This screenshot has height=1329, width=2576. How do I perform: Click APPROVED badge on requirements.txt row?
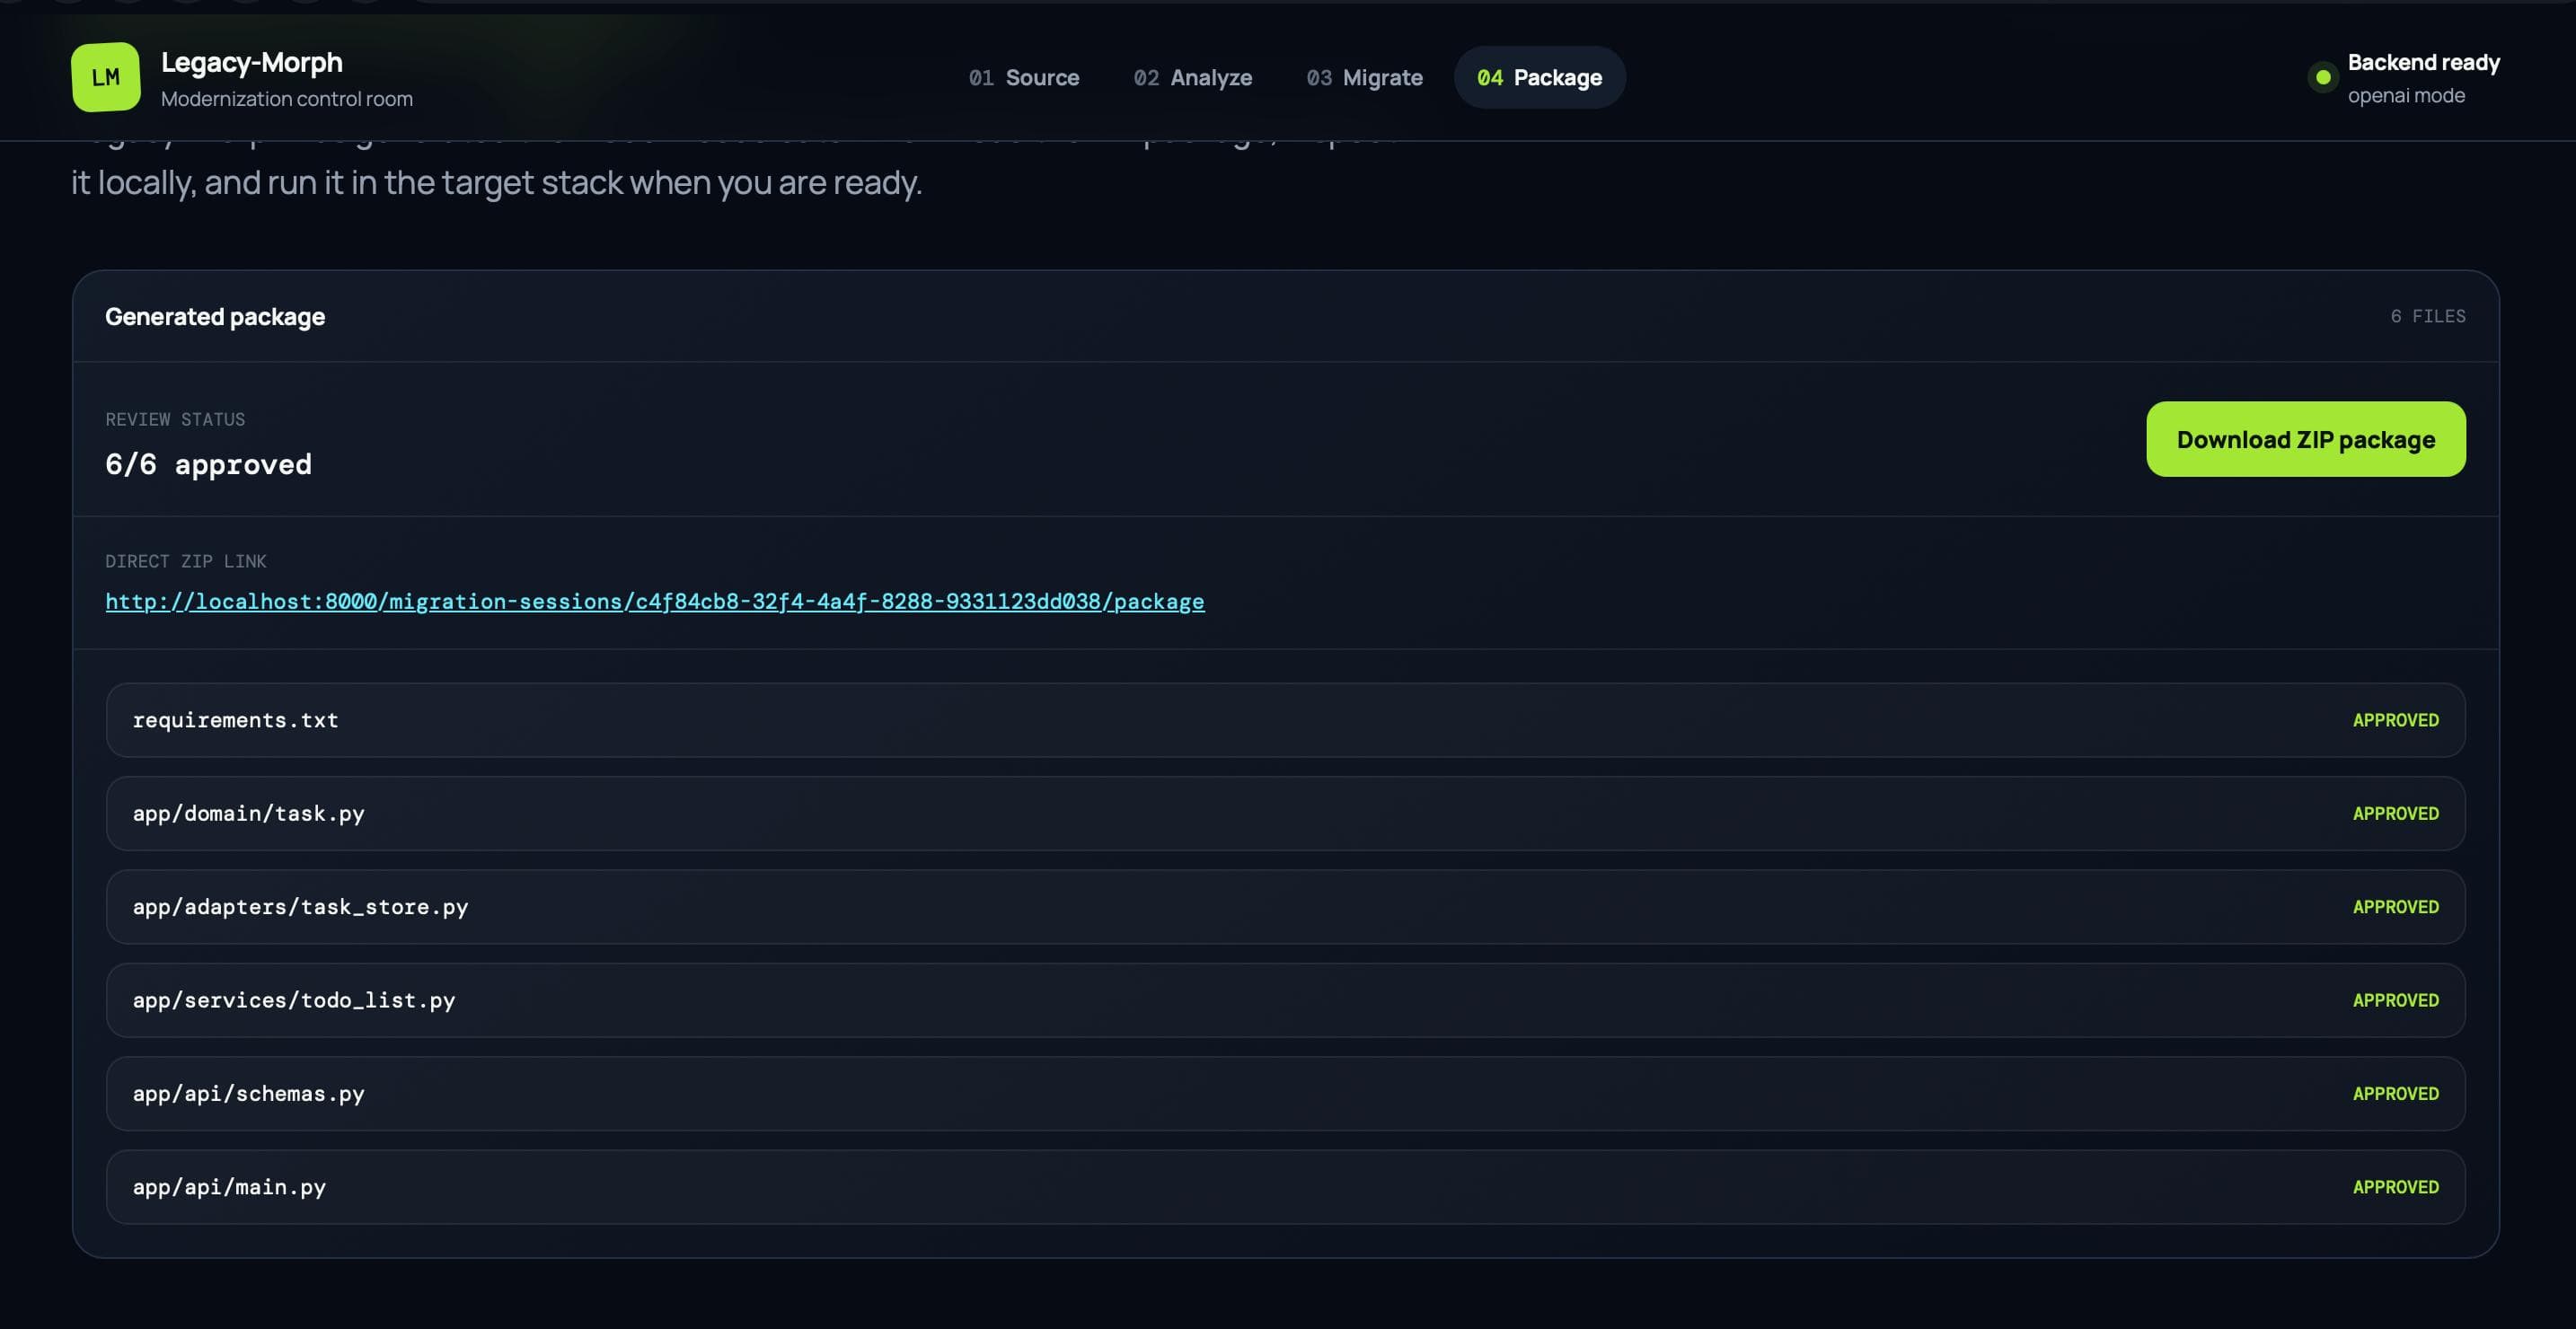2395,720
